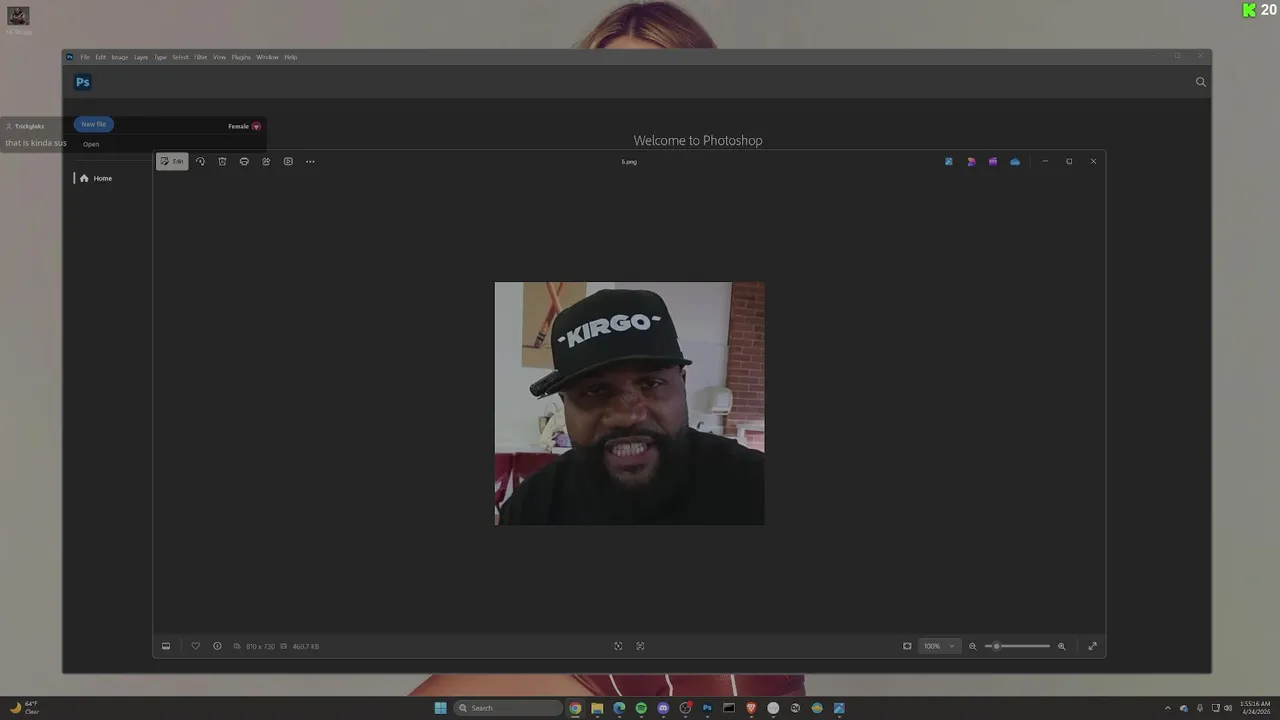The height and width of the screenshot is (720, 1280).
Task: Open Photoshop Help menu
Action: tap(291, 57)
